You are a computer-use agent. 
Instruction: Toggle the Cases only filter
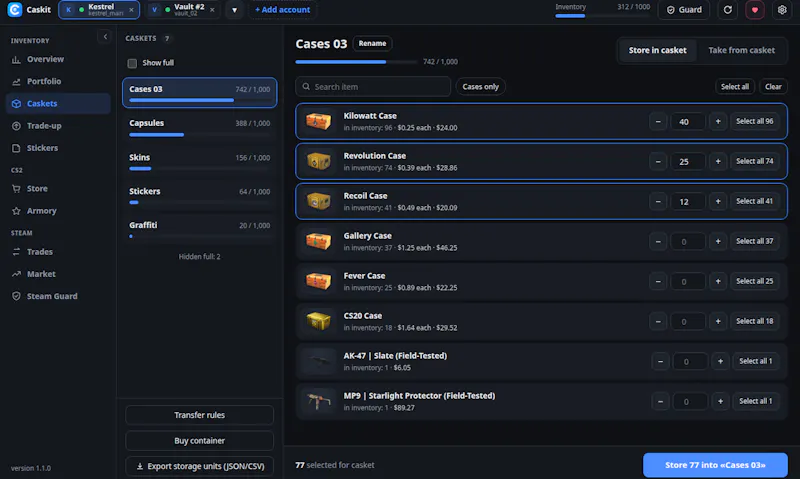click(x=480, y=87)
